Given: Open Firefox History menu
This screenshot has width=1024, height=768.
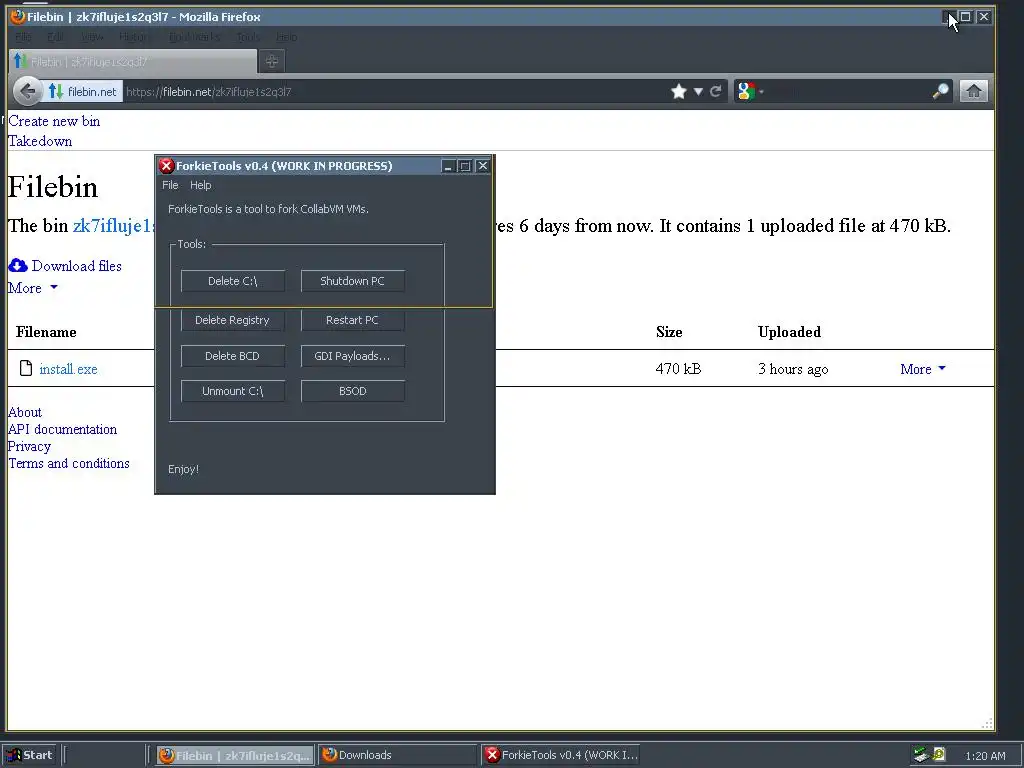Looking at the screenshot, I should click(x=134, y=37).
